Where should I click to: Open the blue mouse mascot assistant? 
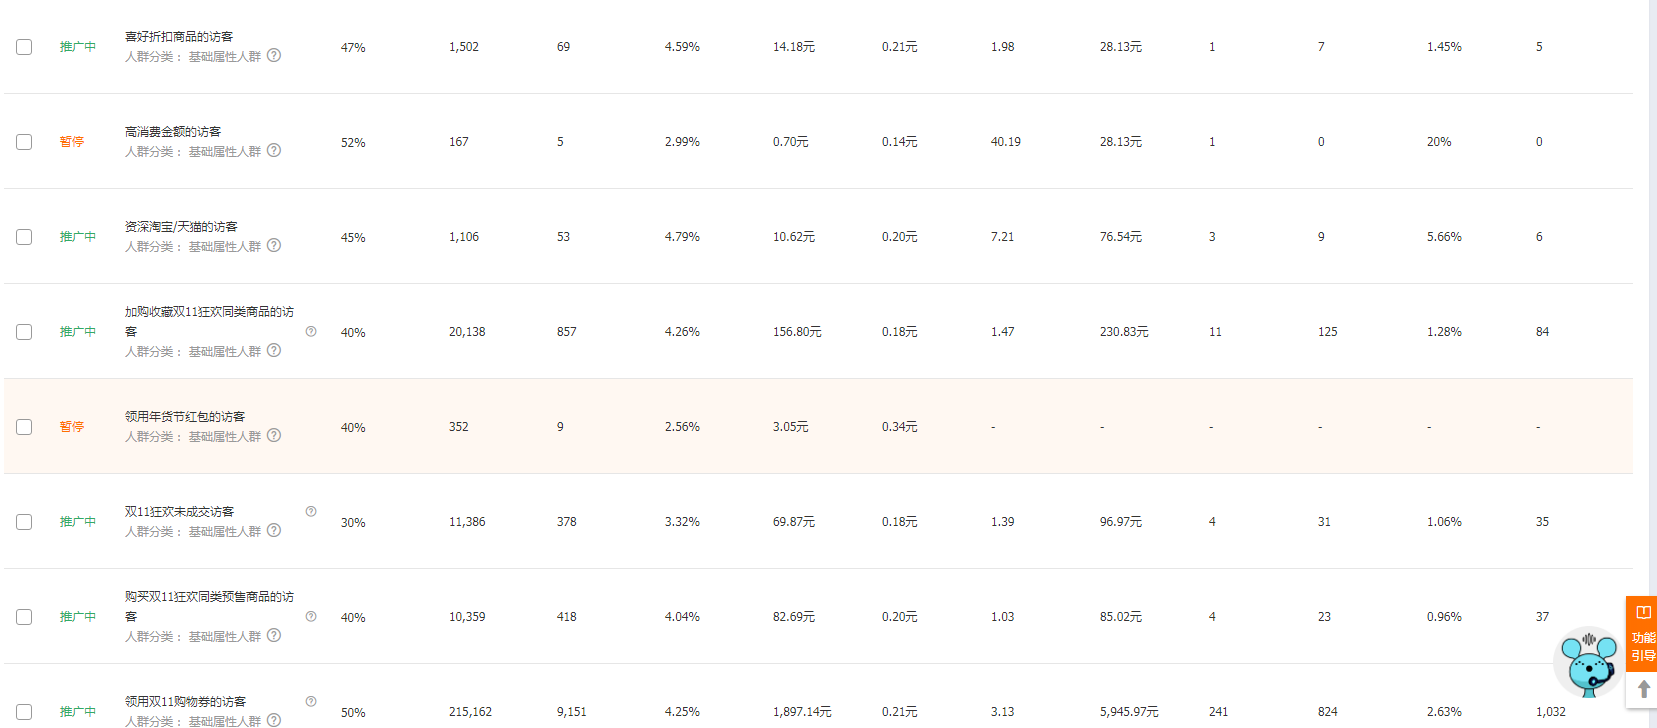coord(1589,661)
